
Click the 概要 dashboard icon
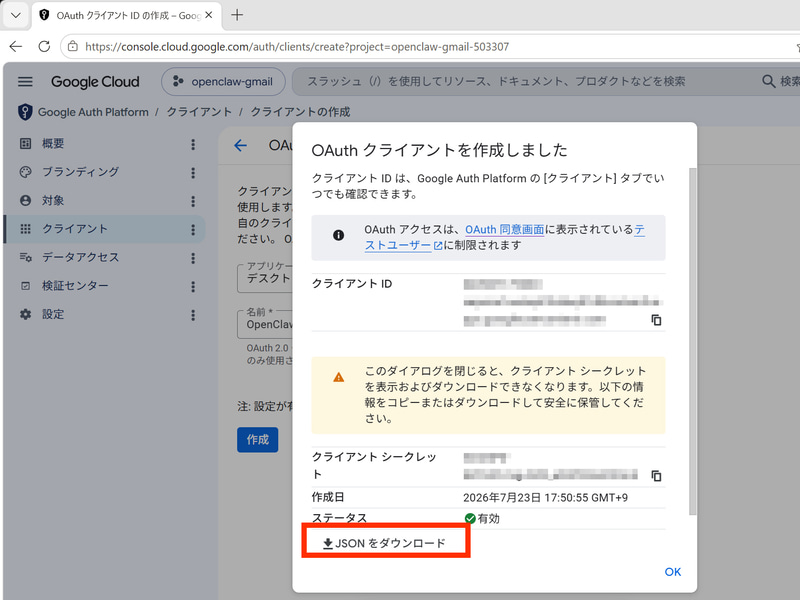26,144
